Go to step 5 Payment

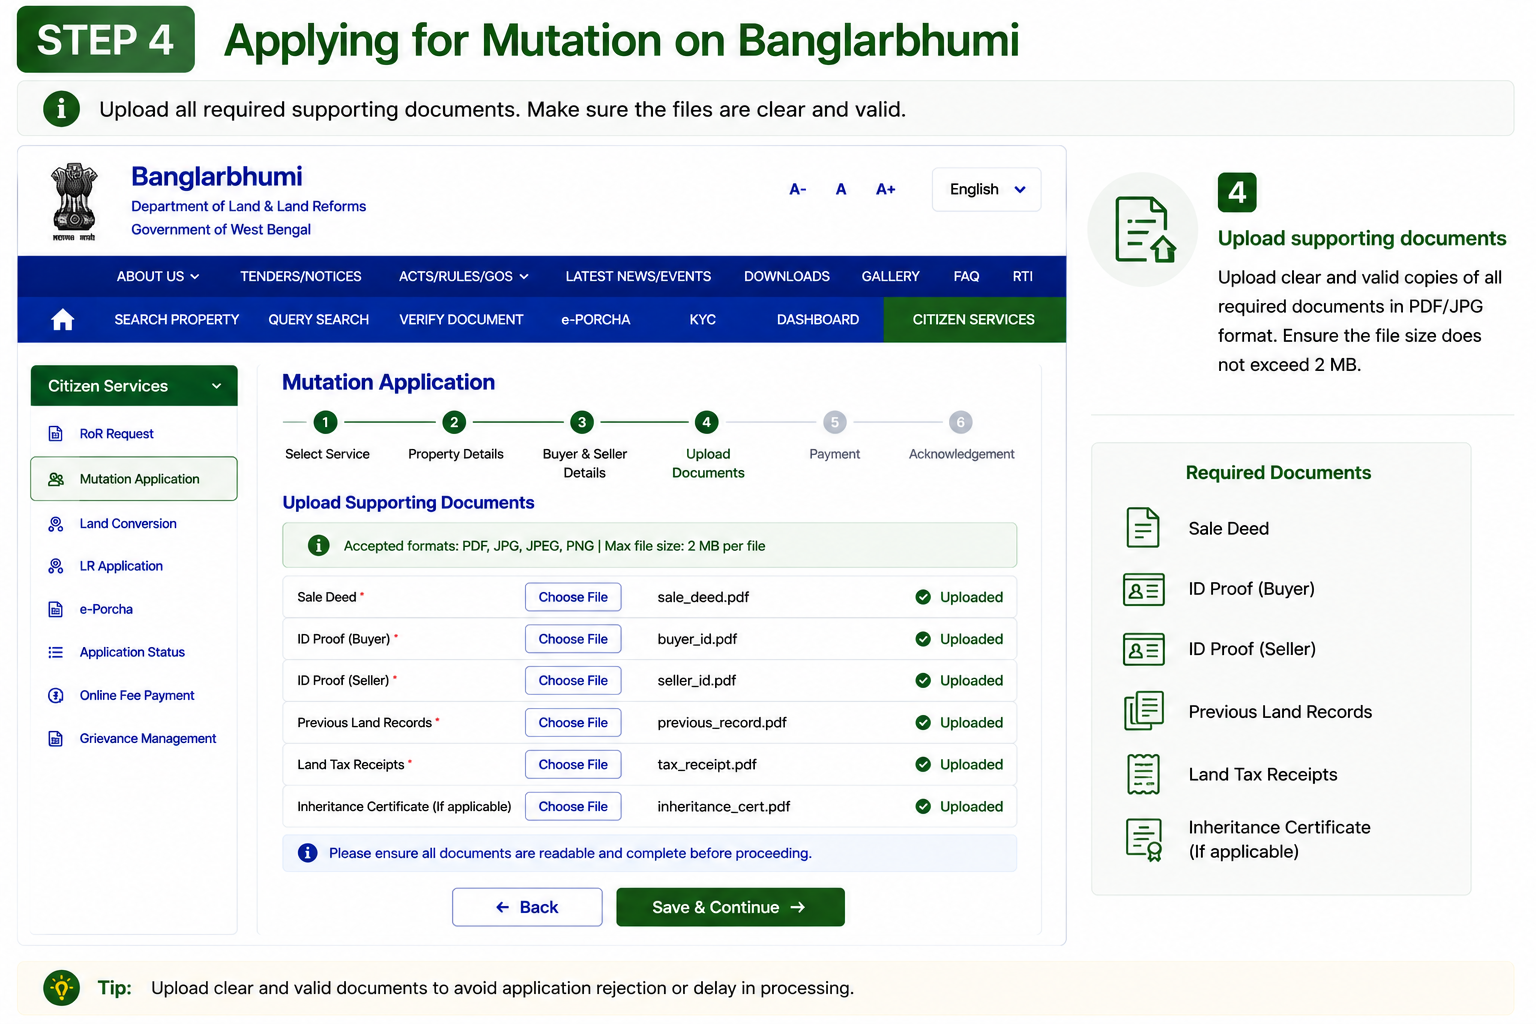835,422
